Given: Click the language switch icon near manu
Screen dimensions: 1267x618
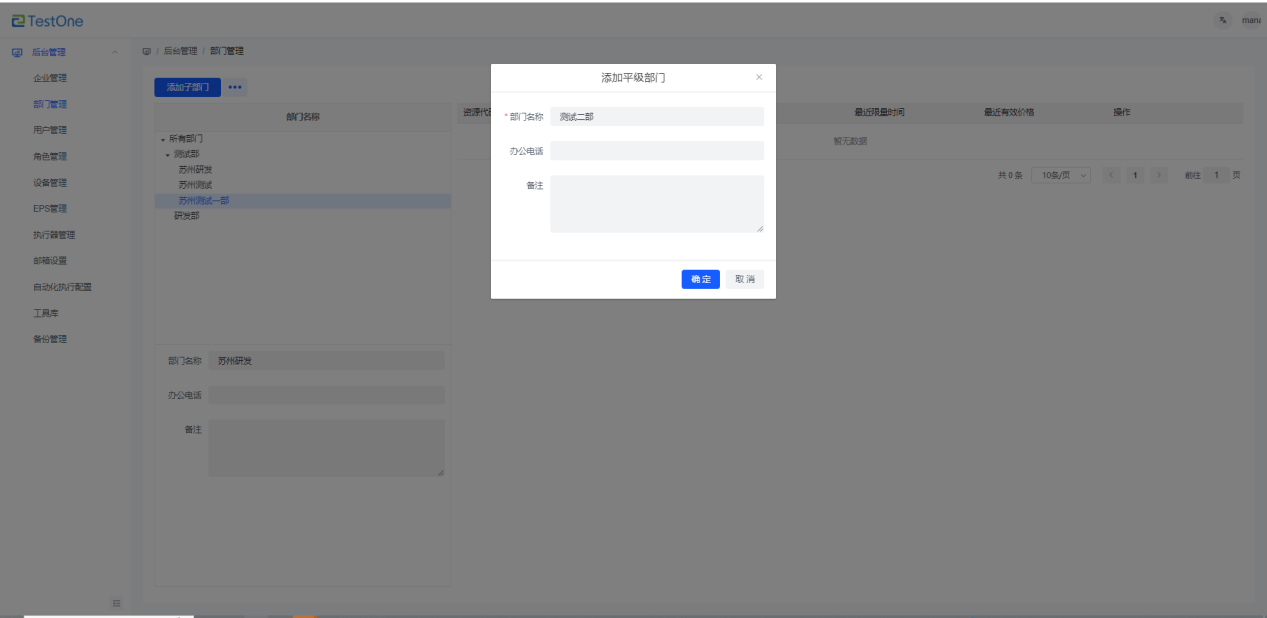Looking at the screenshot, I should click(1223, 20).
